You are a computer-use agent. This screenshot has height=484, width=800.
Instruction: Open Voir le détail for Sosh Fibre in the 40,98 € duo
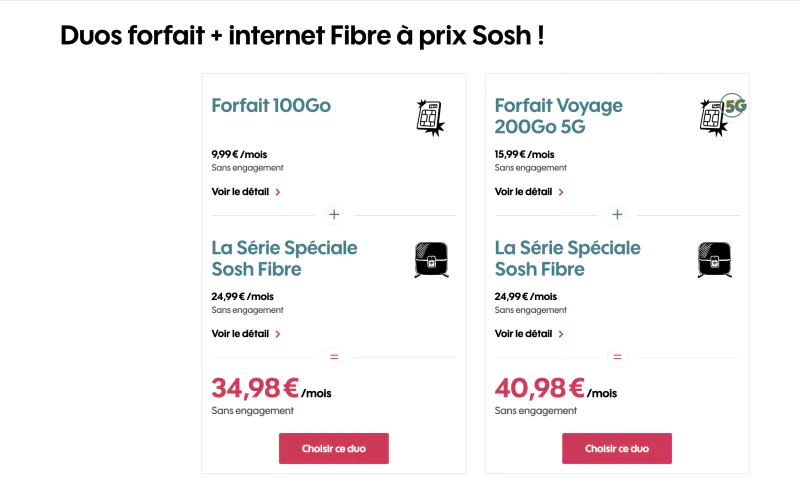coord(529,334)
